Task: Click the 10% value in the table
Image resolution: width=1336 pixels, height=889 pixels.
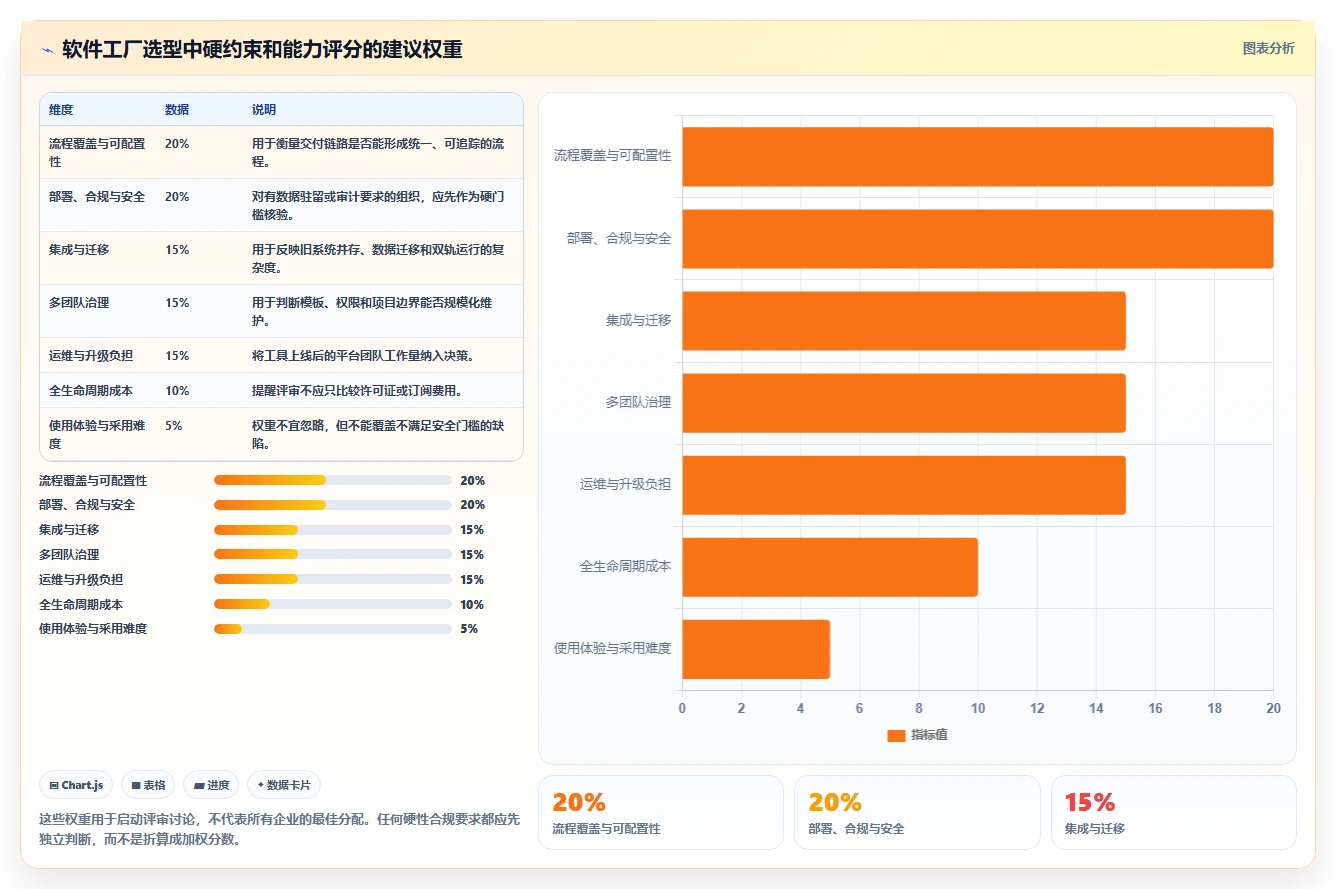Action: (x=177, y=390)
